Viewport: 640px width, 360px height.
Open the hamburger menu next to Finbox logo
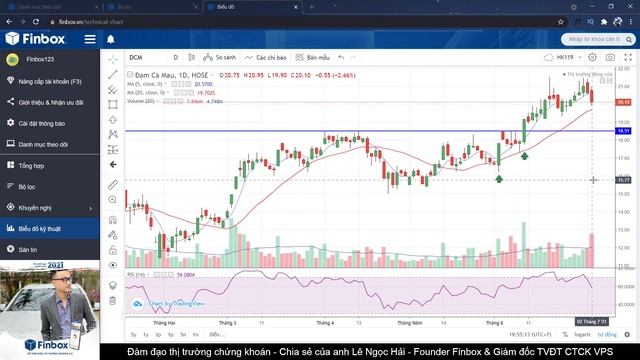(x=90, y=39)
